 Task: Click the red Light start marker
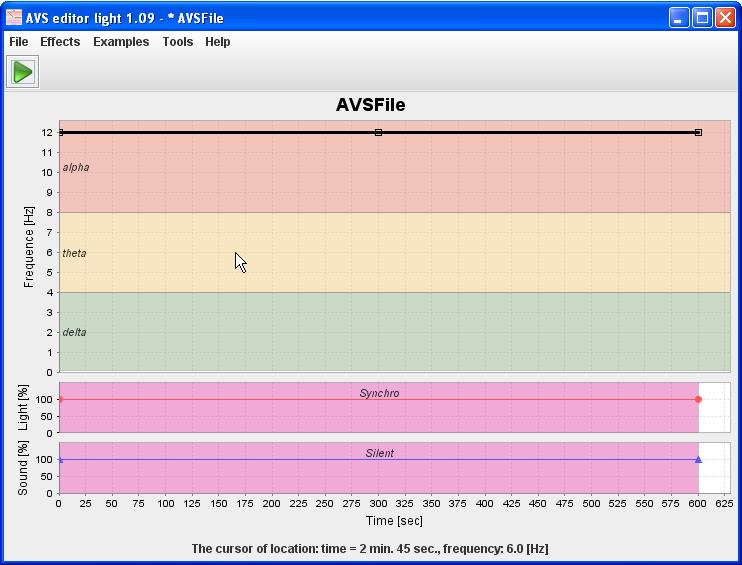coord(60,399)
